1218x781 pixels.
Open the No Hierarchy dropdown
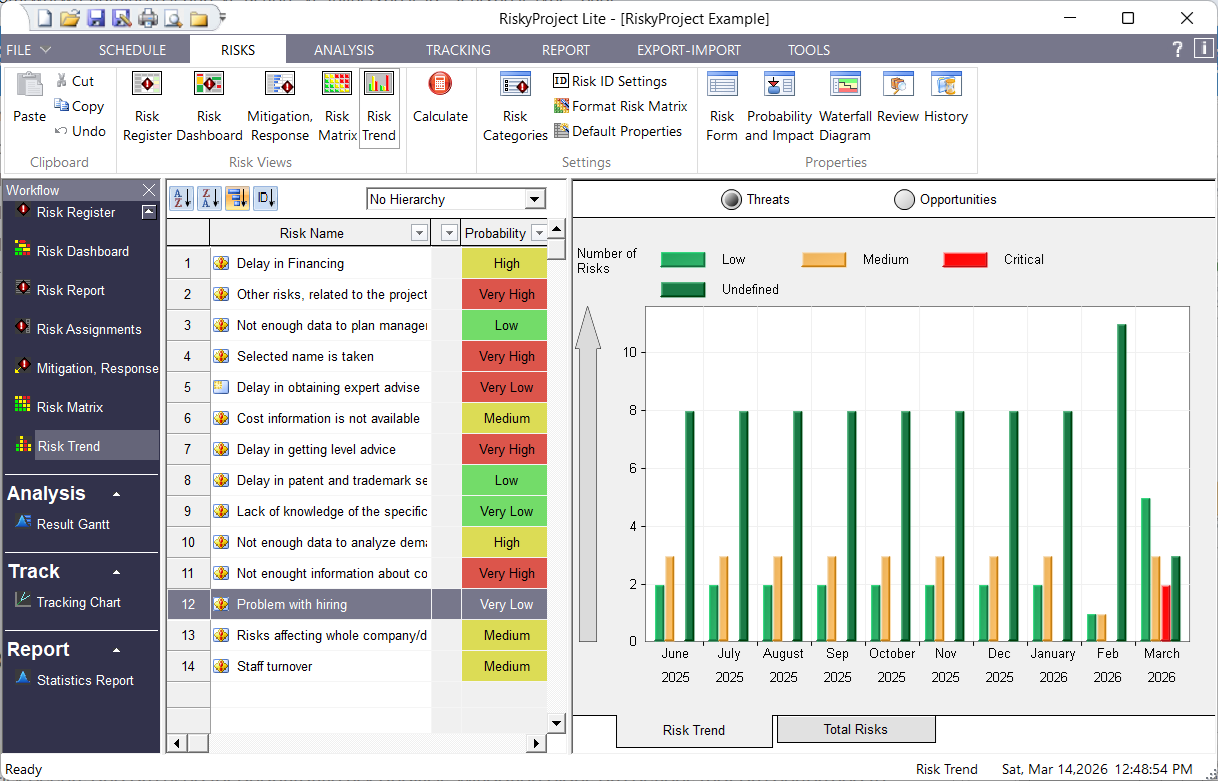pyautogui.click(x=535, y=200)
